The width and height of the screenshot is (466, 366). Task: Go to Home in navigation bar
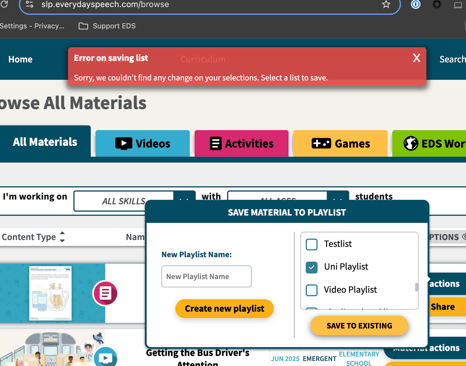click(x=20, y=59)
